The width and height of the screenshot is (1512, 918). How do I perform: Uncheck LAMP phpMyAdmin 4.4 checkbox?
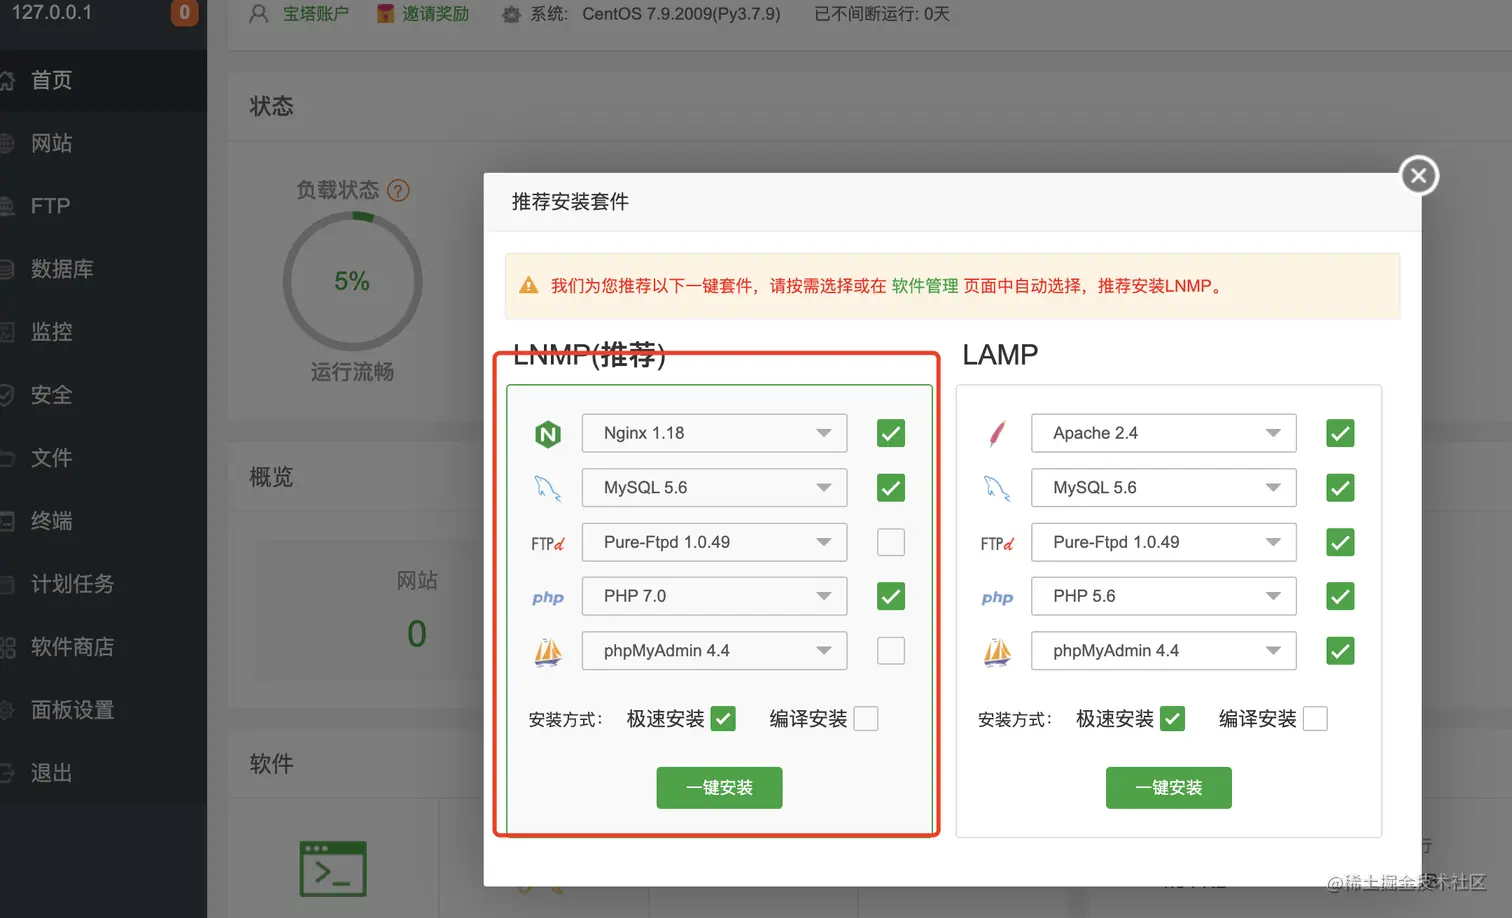point(1340,651)
